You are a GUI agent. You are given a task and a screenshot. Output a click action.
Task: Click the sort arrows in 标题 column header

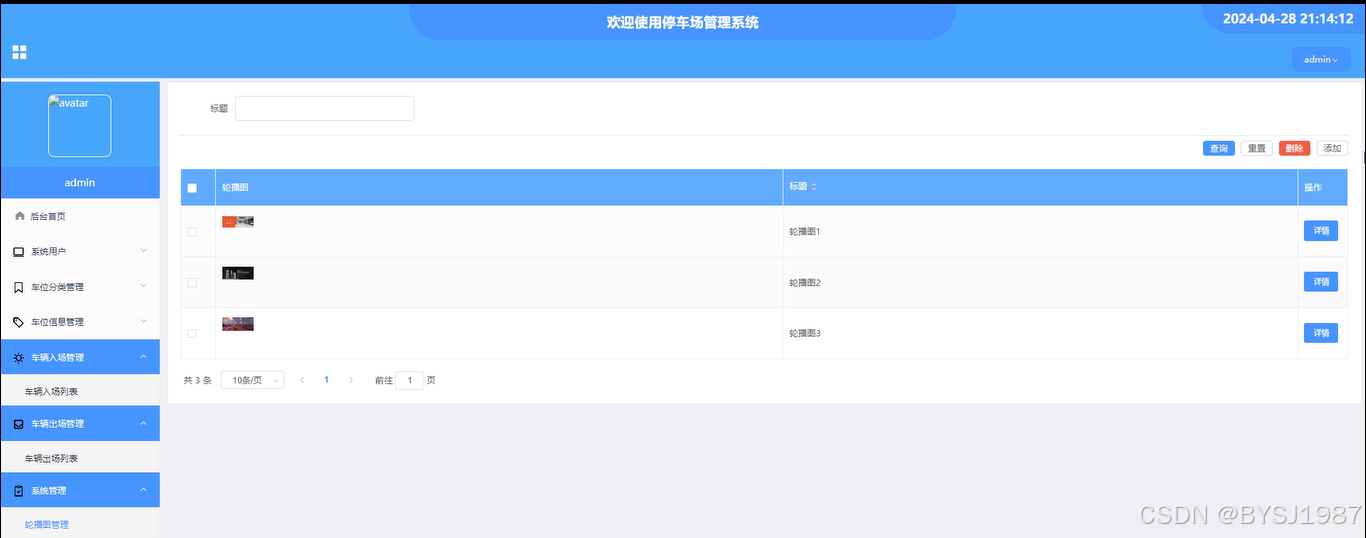[814, 187]
